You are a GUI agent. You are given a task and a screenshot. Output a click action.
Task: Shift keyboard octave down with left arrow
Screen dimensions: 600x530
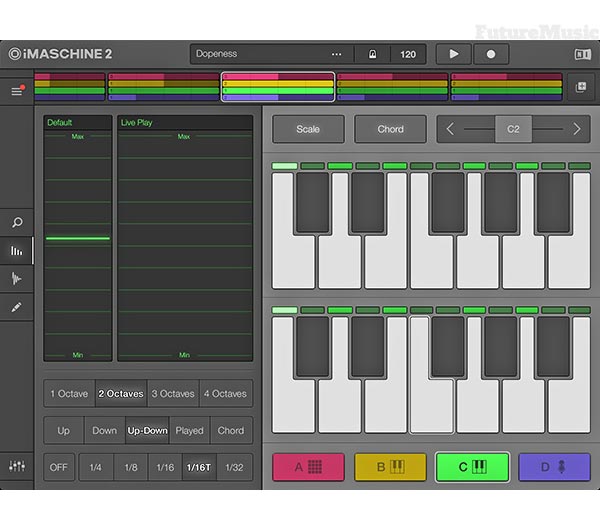point(450,129)
